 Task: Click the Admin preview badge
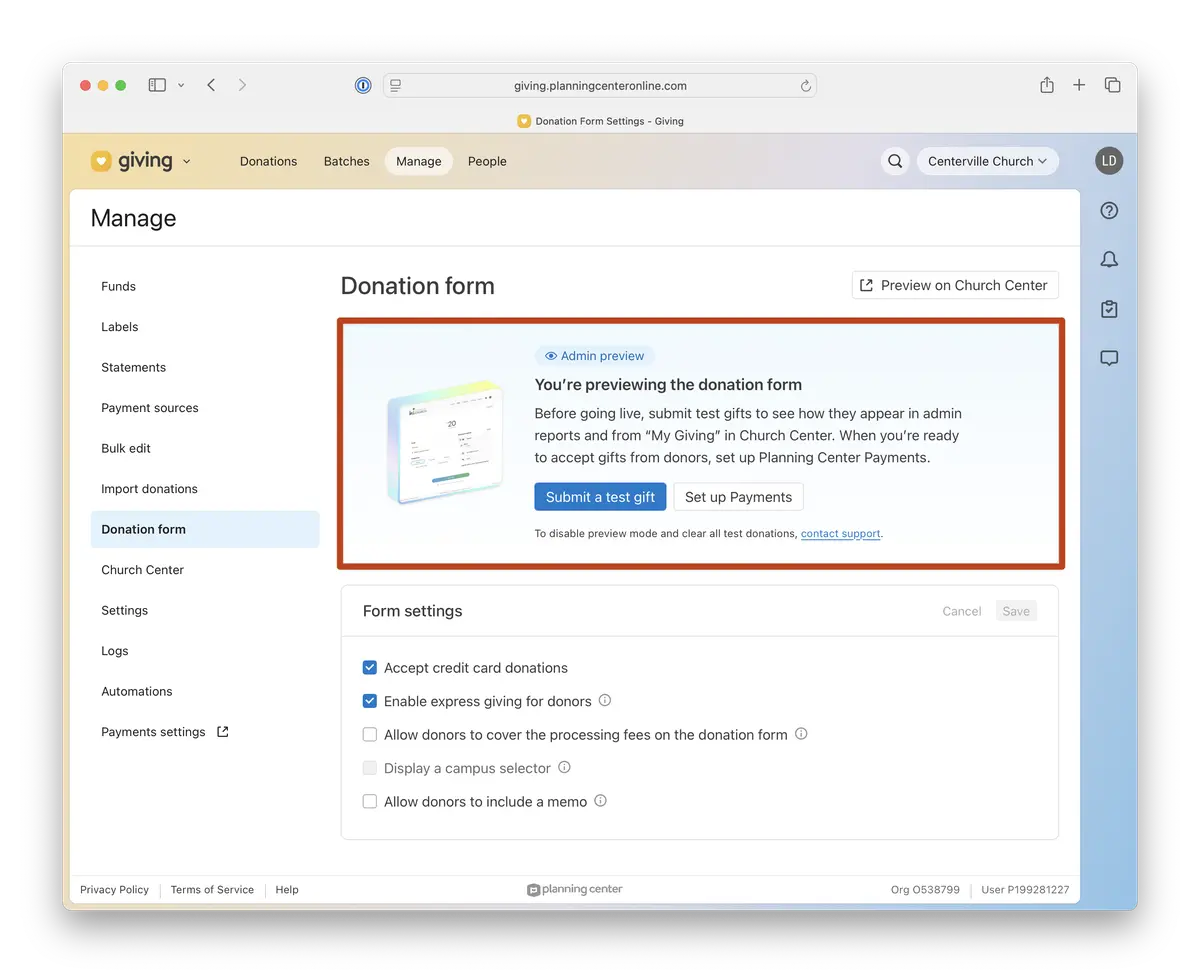(x=595, y=356)
